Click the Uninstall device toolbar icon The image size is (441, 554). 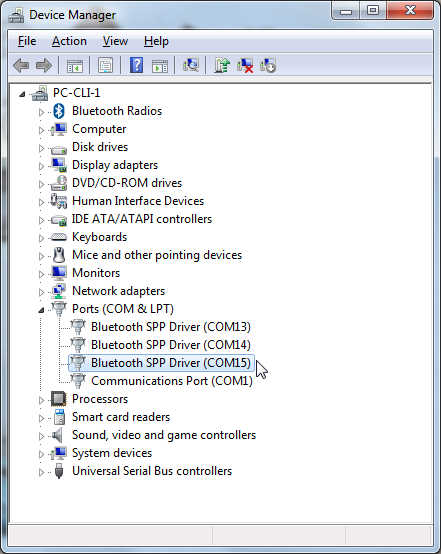[x=245, y=65]
